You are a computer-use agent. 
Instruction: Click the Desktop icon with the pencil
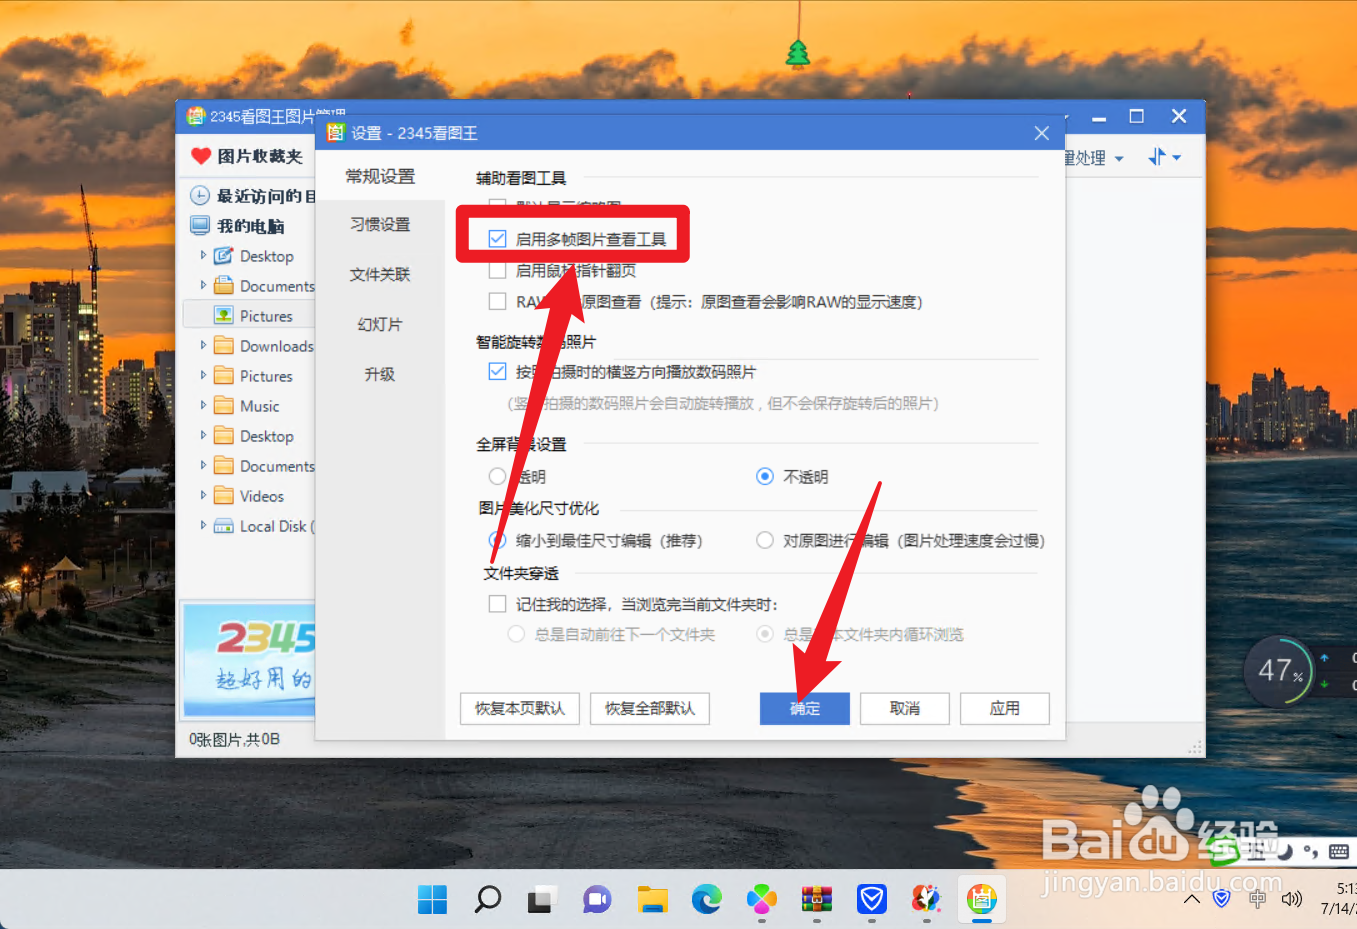click(x=223, y=256)
